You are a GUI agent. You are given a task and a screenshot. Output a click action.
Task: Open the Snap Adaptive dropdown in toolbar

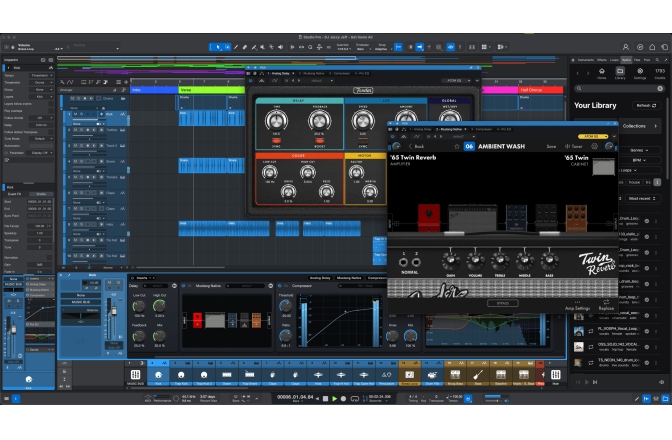(x=382, y=48)
